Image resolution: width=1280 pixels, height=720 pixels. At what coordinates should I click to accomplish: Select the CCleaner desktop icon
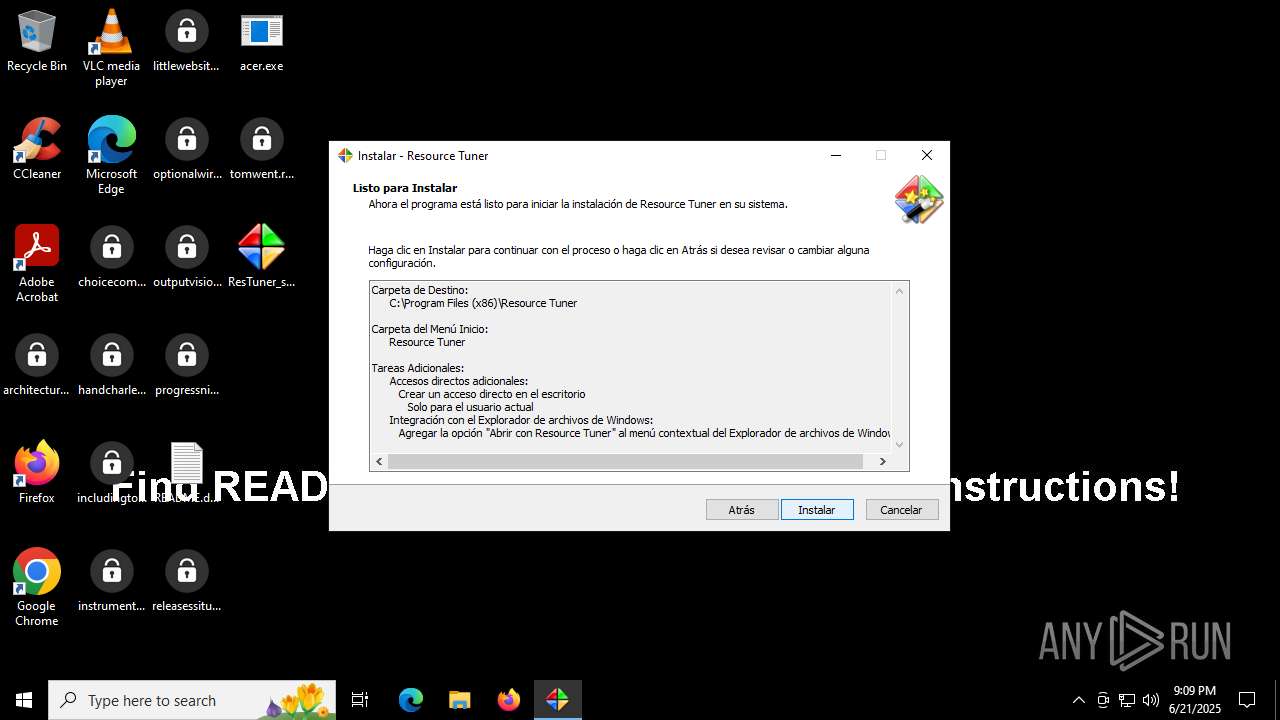click(37, 150)
